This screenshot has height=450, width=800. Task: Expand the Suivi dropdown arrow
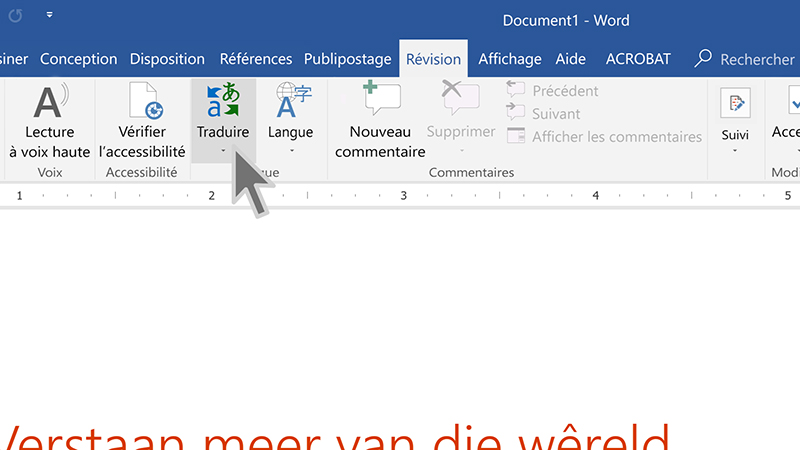point(735,151)
